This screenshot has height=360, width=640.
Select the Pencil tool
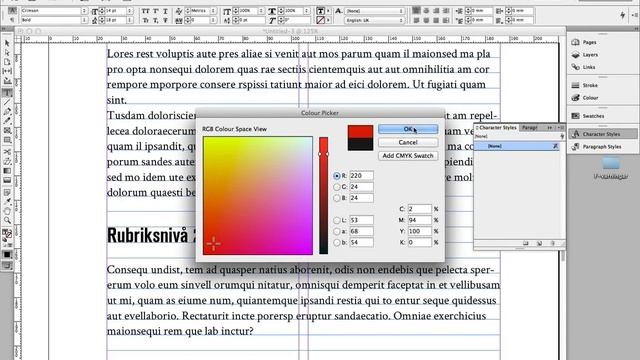coord(7,121)
